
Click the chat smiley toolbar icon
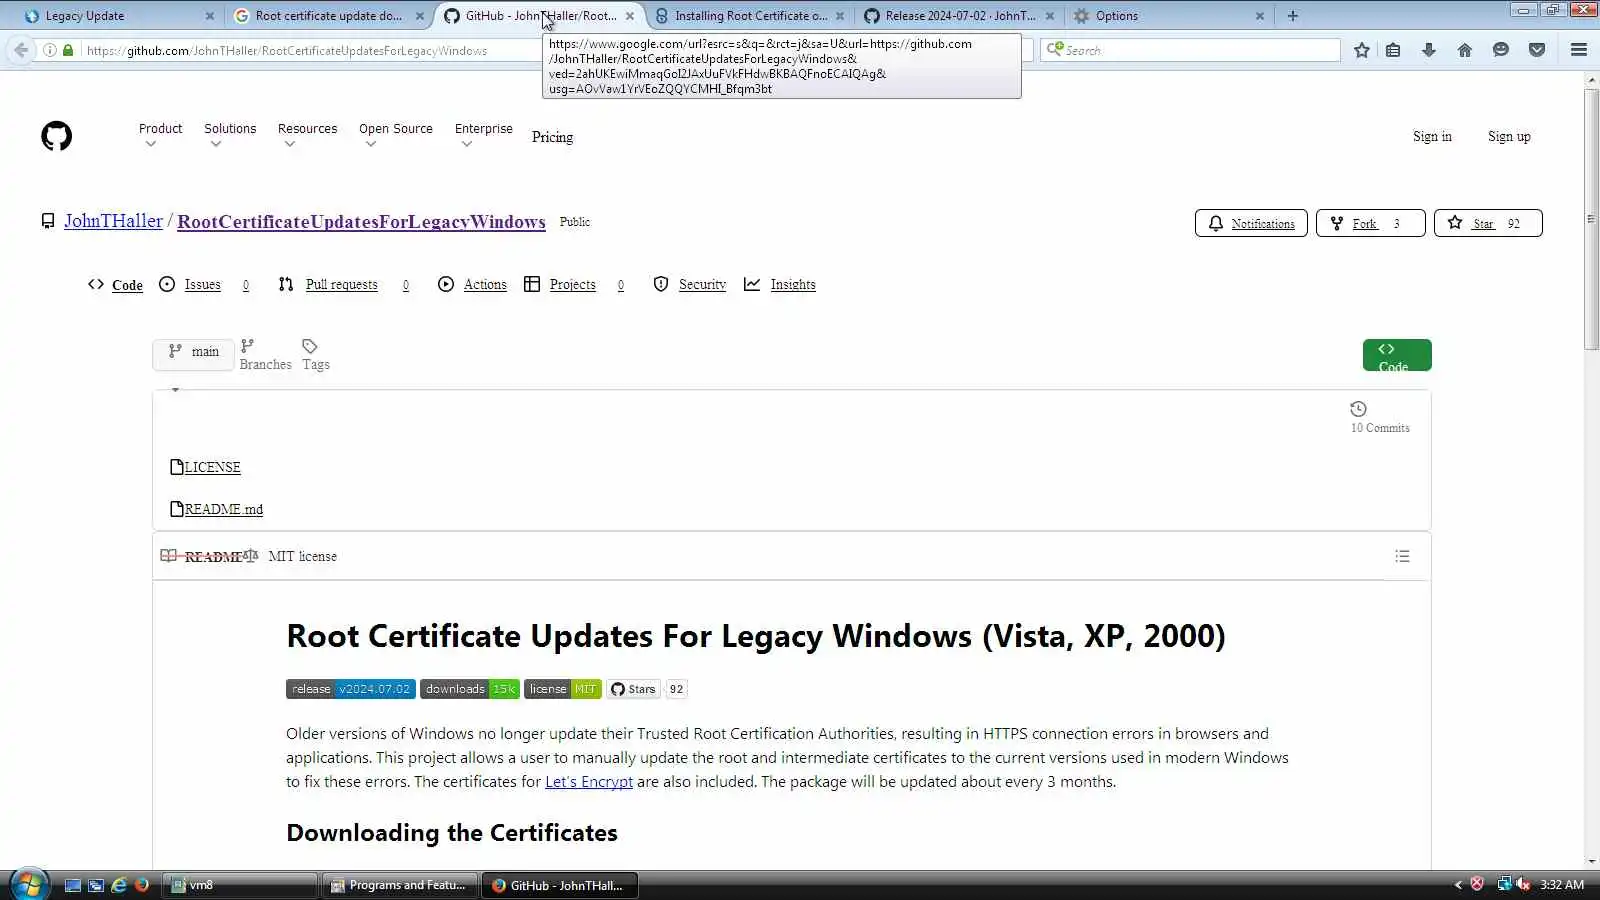1501,50
